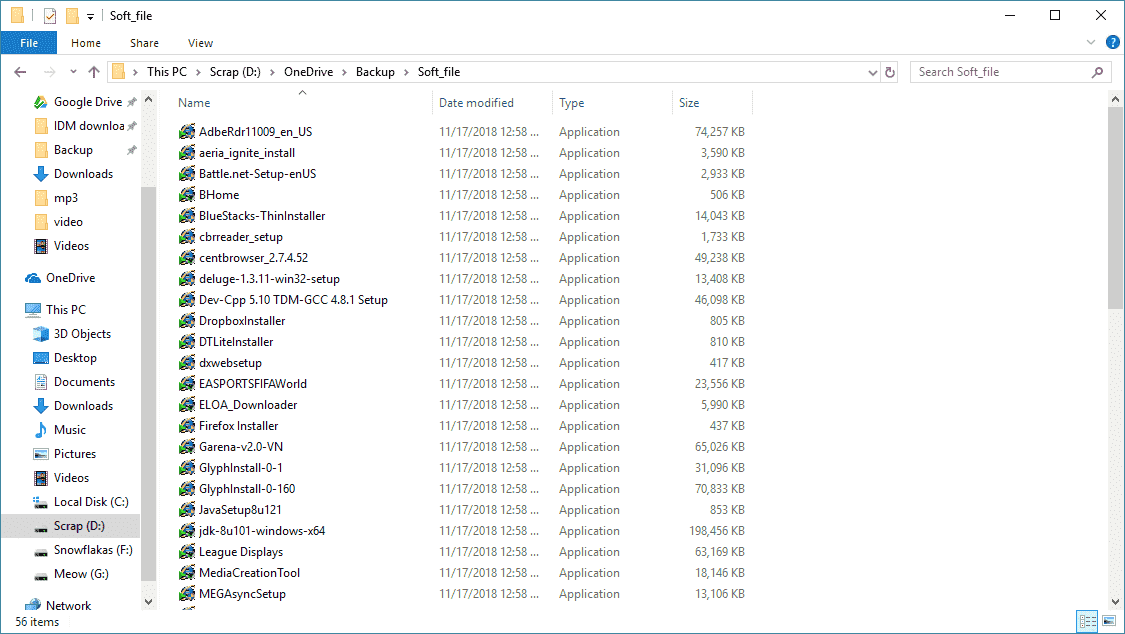Select the BlueStacks-ThinInstaller file icon
The image size is (1125, 634).
(x=187, y=215)
